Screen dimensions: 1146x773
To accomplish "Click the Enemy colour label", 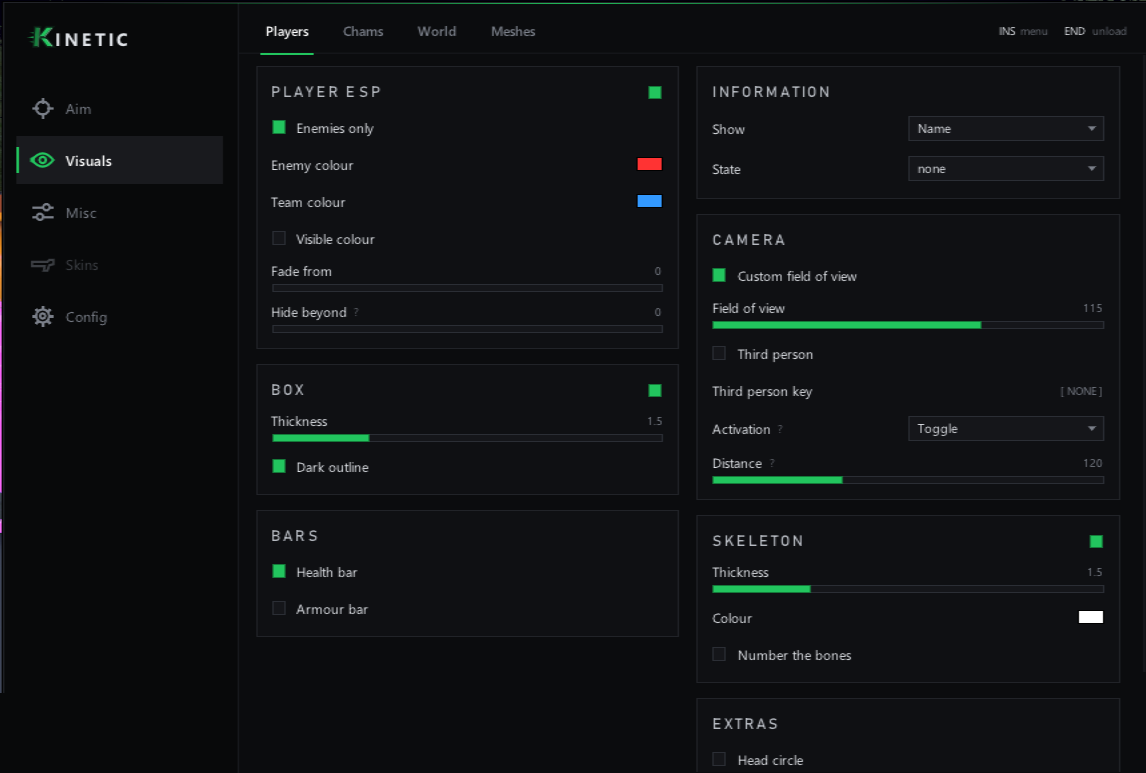I will [x=312, y=165].
